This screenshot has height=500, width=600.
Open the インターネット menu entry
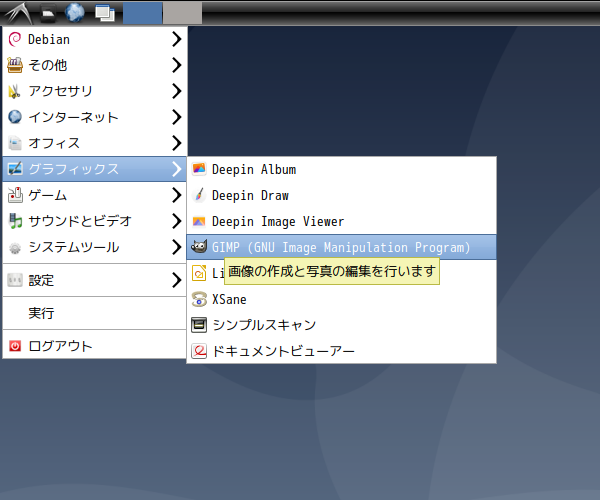[x=95, y=117]
